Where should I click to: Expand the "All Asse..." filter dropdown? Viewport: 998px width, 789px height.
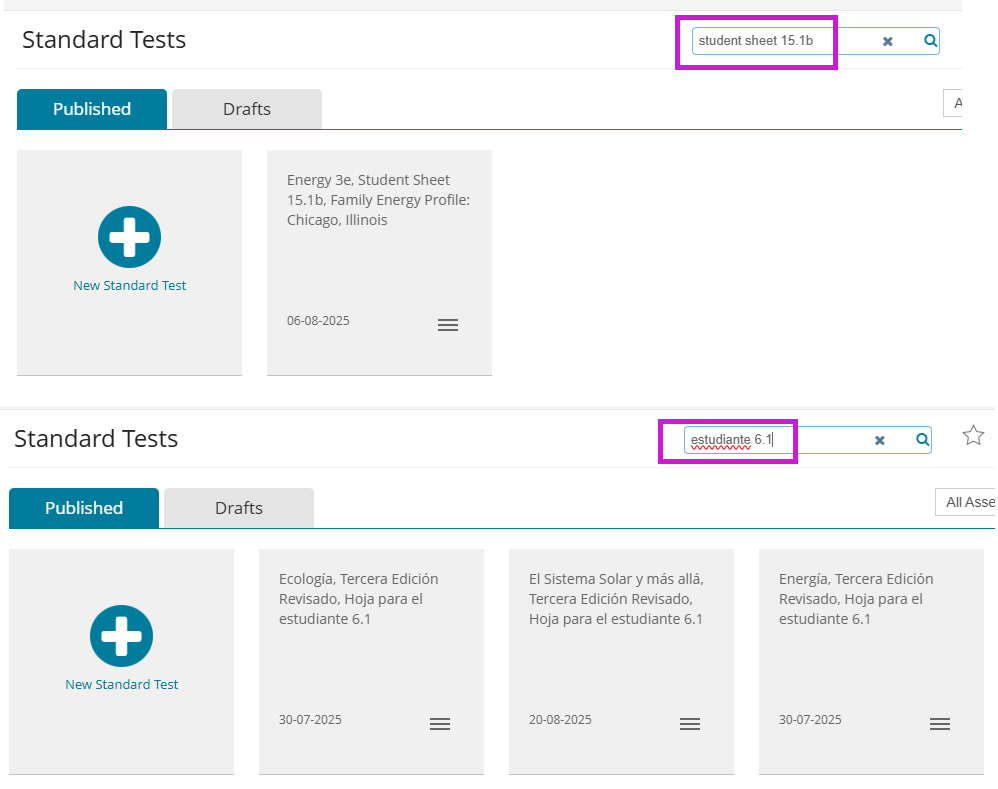tap(967, 502)
